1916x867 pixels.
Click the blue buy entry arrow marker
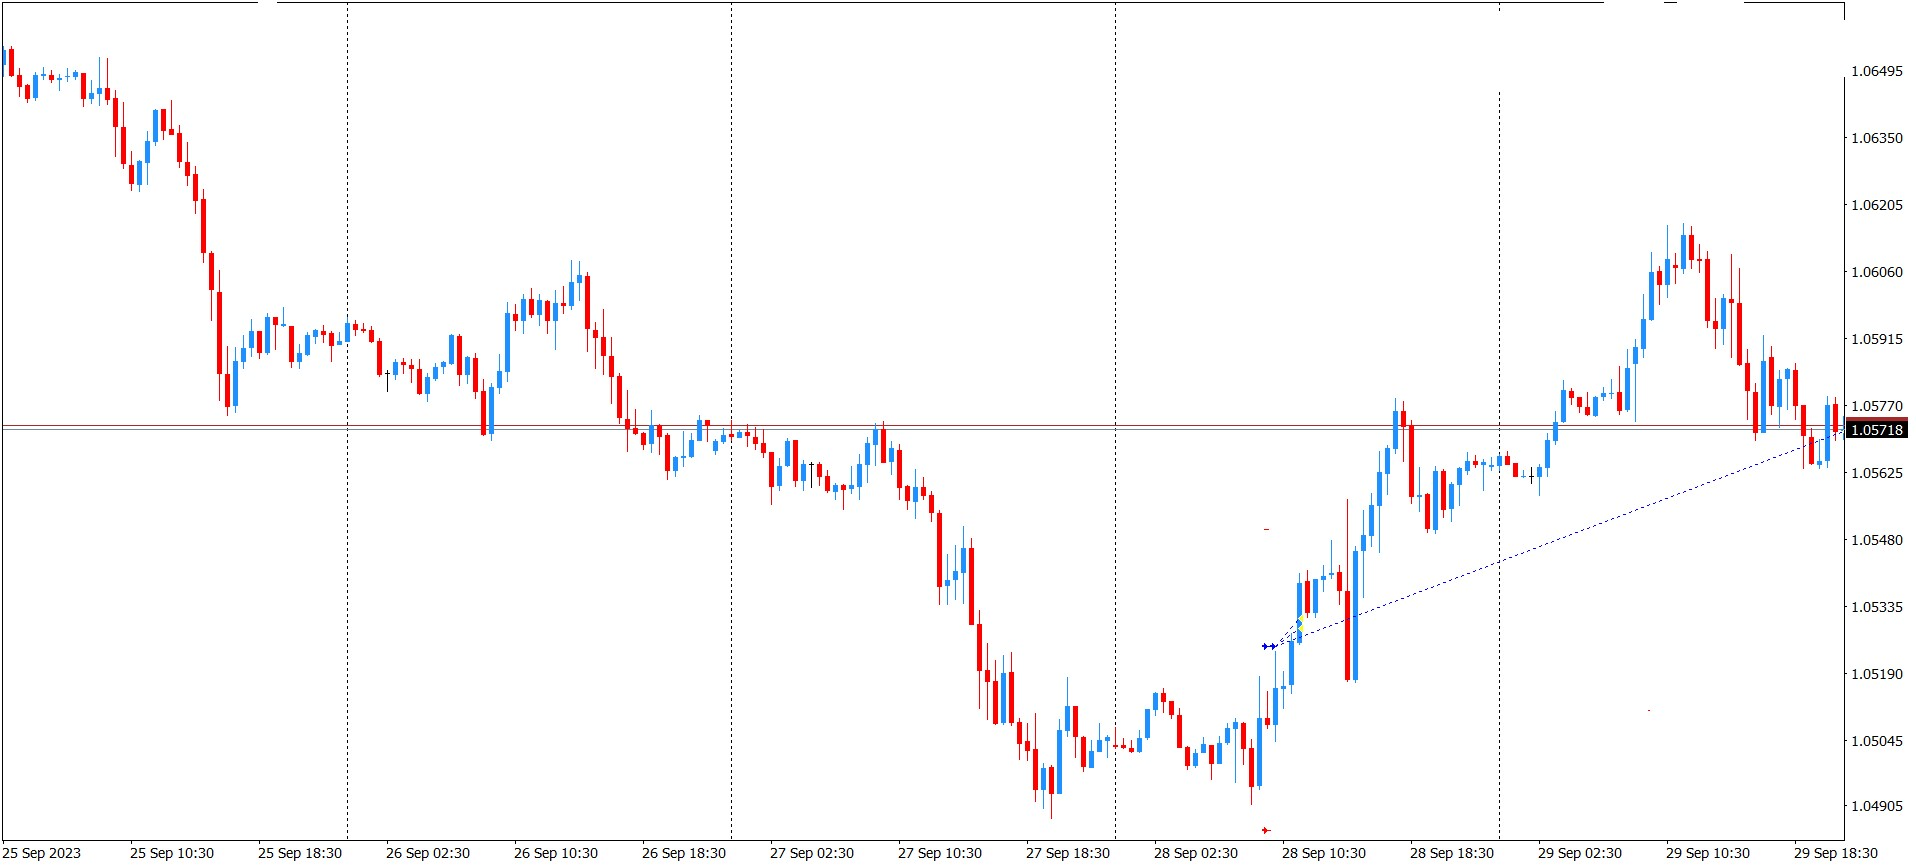[1268, 647]
